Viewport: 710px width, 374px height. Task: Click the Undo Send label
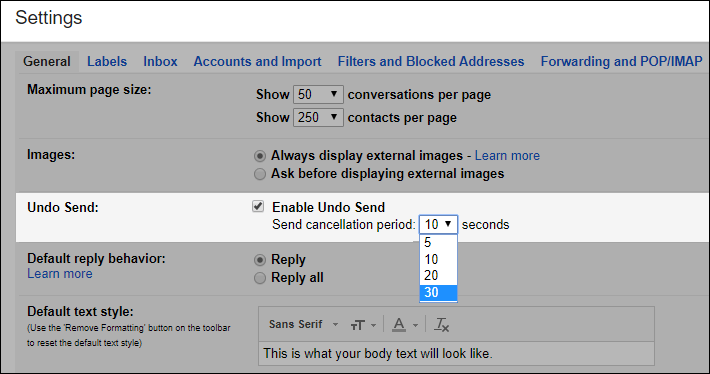pyautogui.click(x=63, y=207)
